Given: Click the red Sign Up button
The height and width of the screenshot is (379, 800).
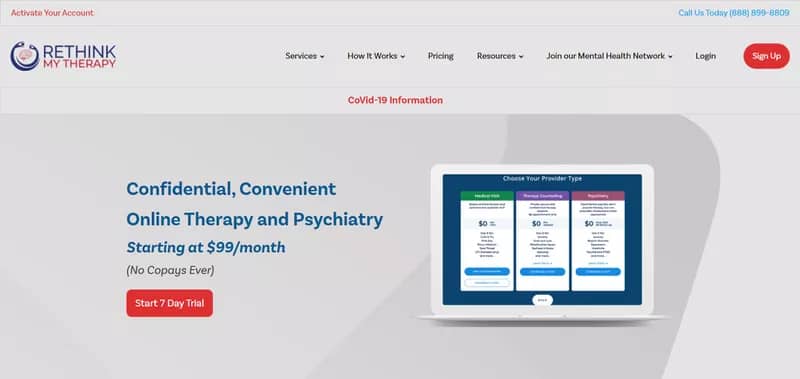Looking at the screenshot, I should pyautogui.click(x=766, y=56).
